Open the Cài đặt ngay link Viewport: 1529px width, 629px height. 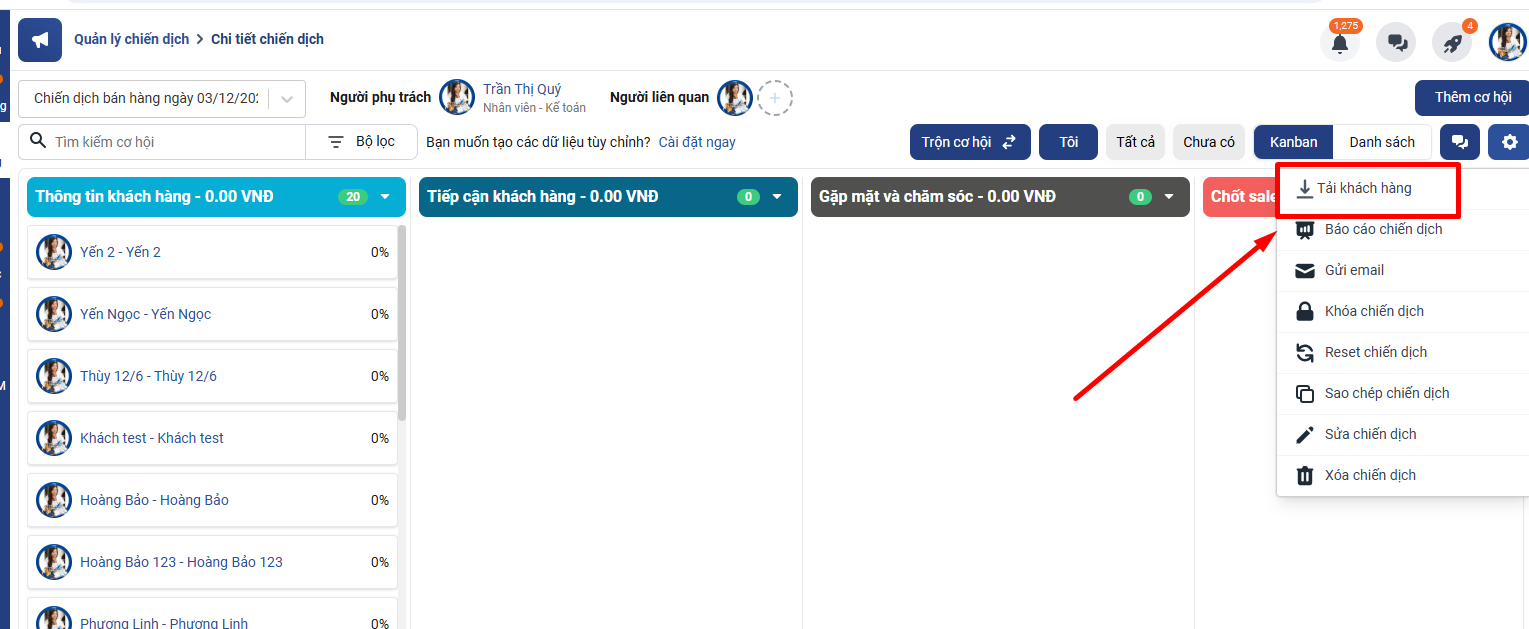pyautogui.click(x=697, y=142)
